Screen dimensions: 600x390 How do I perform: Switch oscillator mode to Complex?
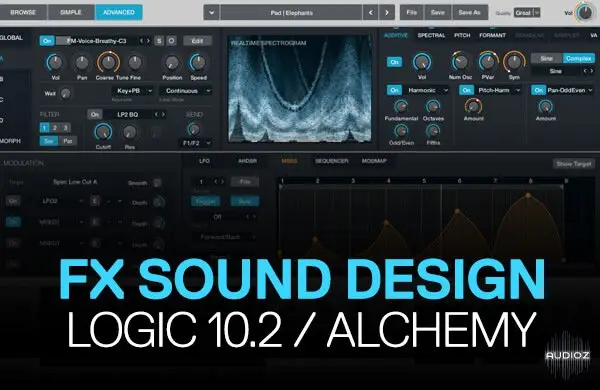(579, 59)
